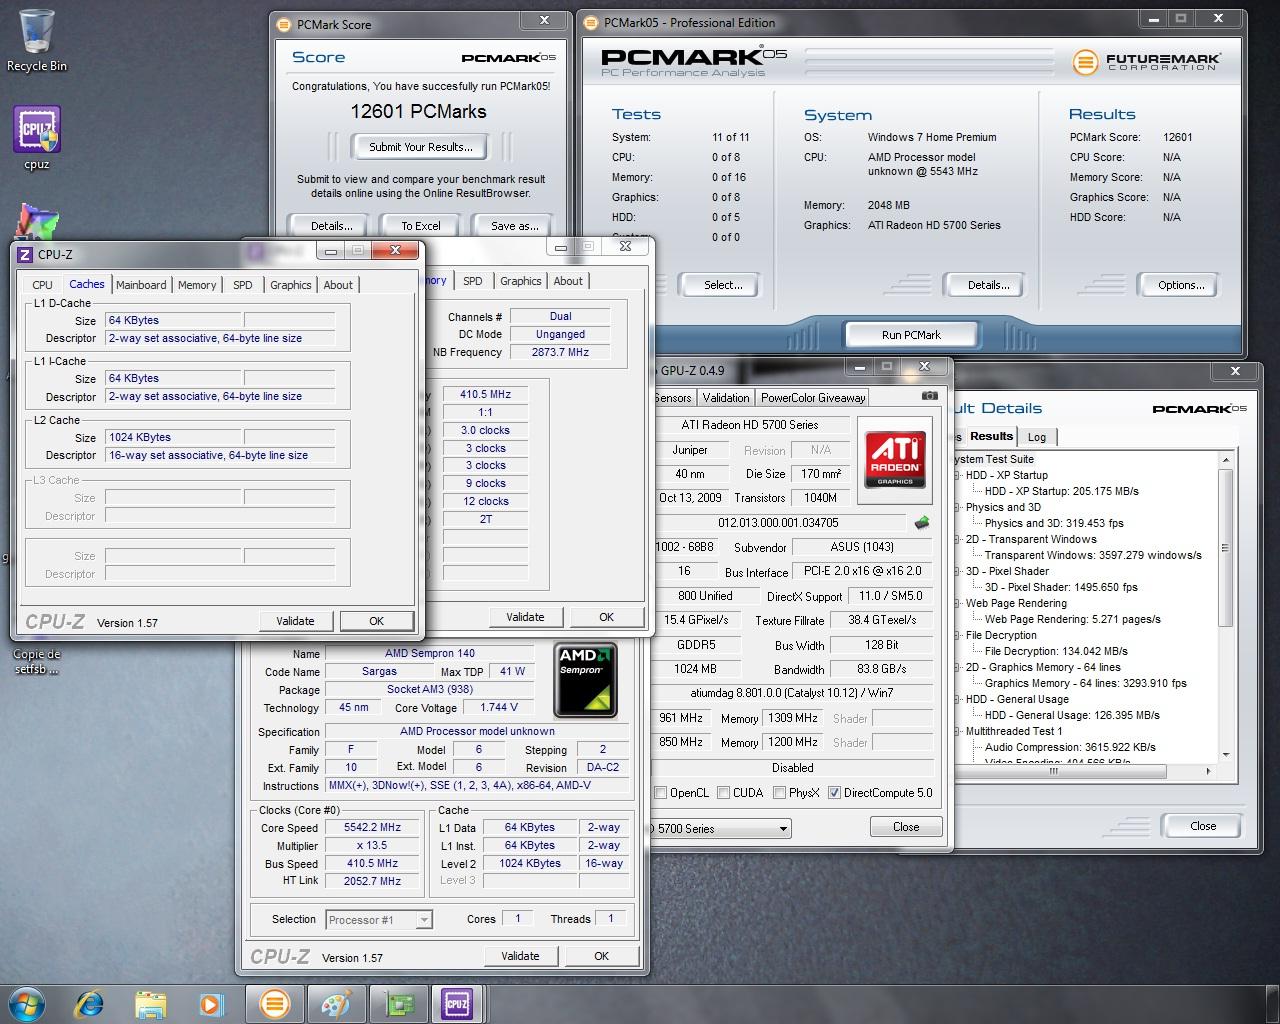Launch the cpuz desktop shortcut

coord(37,137)
